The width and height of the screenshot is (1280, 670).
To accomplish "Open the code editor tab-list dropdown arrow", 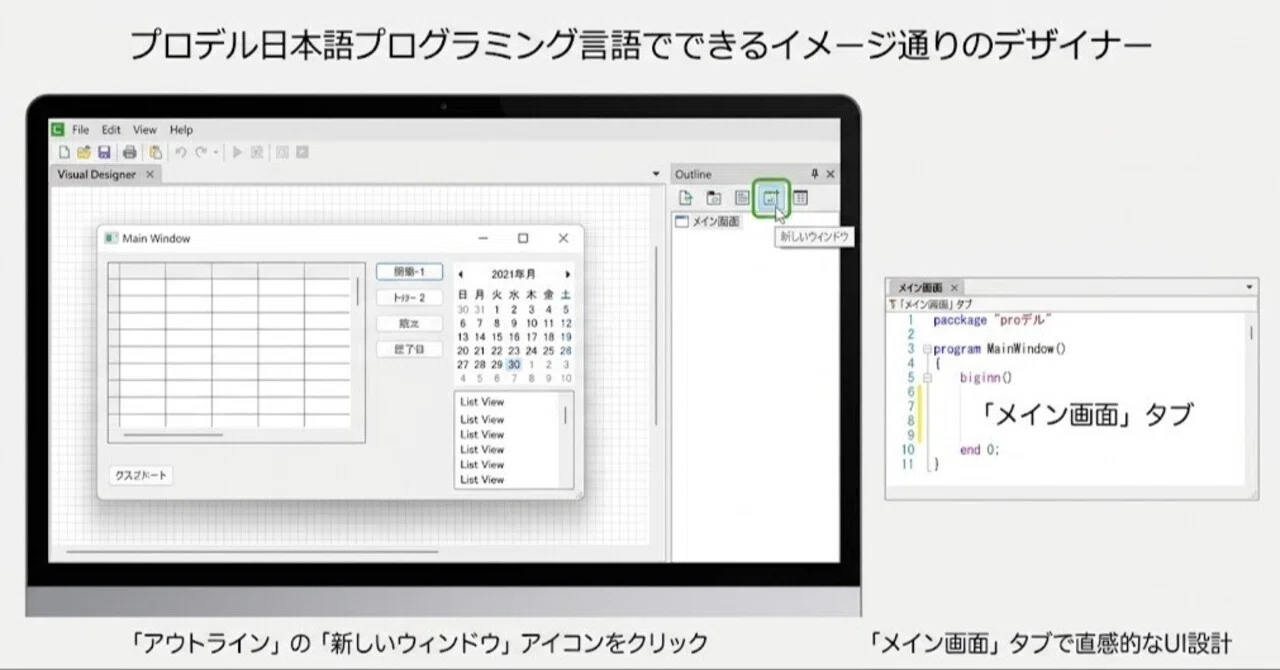I will tap(1250, 287).
